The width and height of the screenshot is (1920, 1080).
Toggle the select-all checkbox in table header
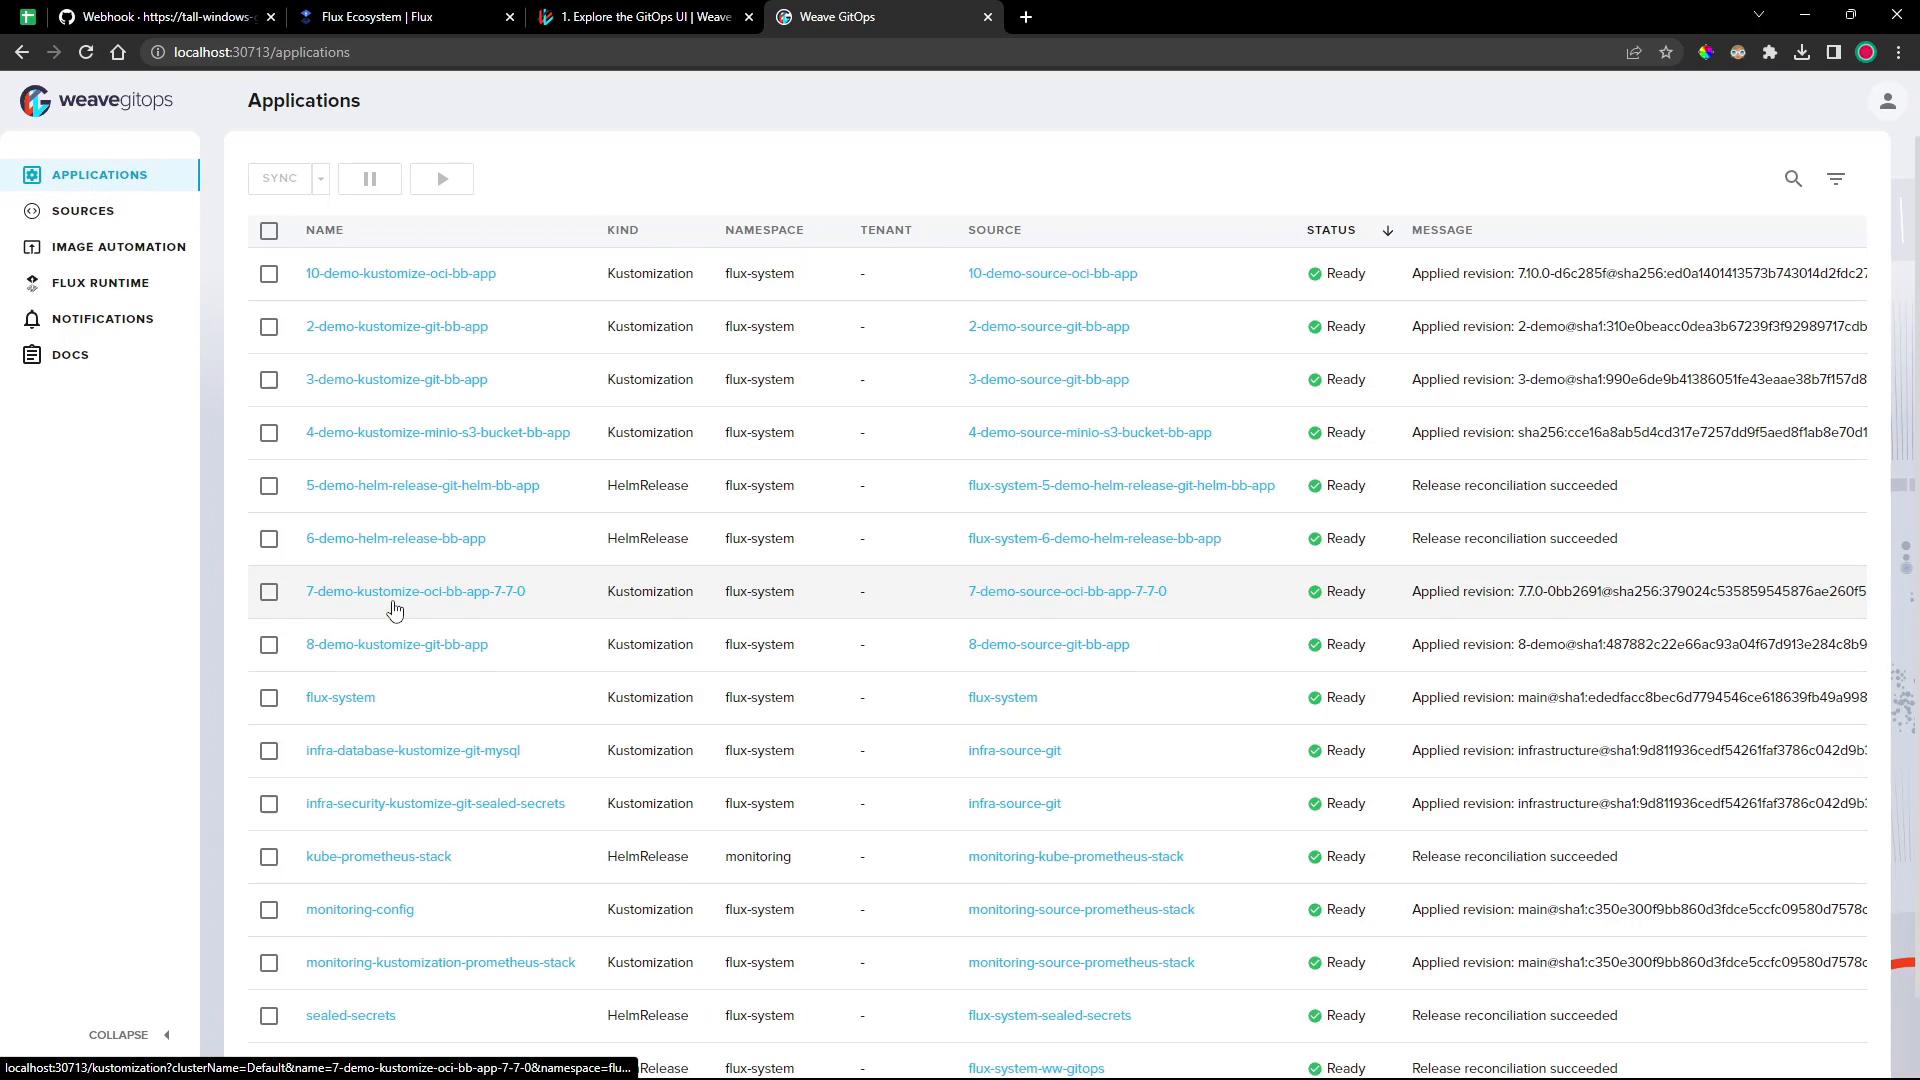click(x=269, y=231)
